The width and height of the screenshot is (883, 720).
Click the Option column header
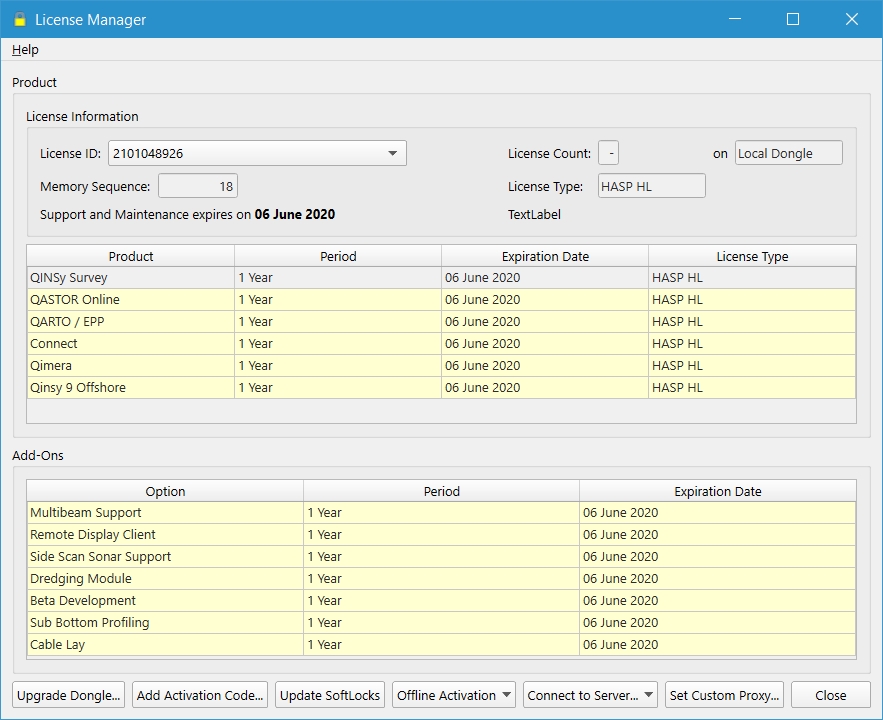click(x=165, y=491)
